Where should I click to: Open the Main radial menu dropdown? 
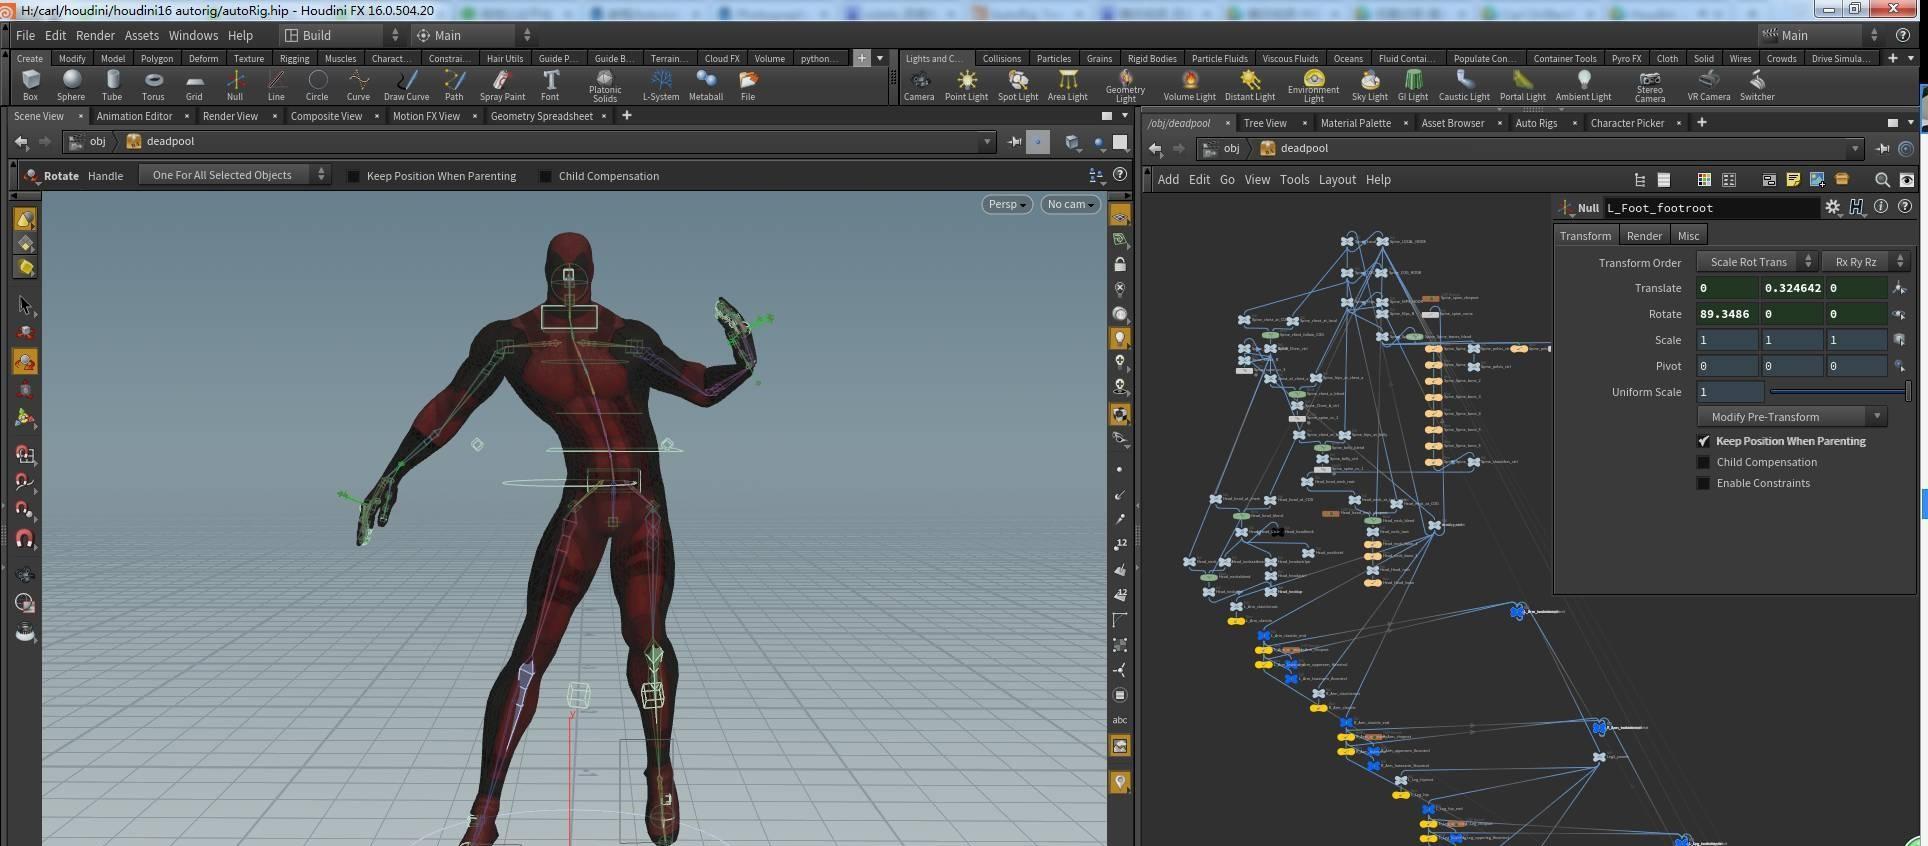473,35
